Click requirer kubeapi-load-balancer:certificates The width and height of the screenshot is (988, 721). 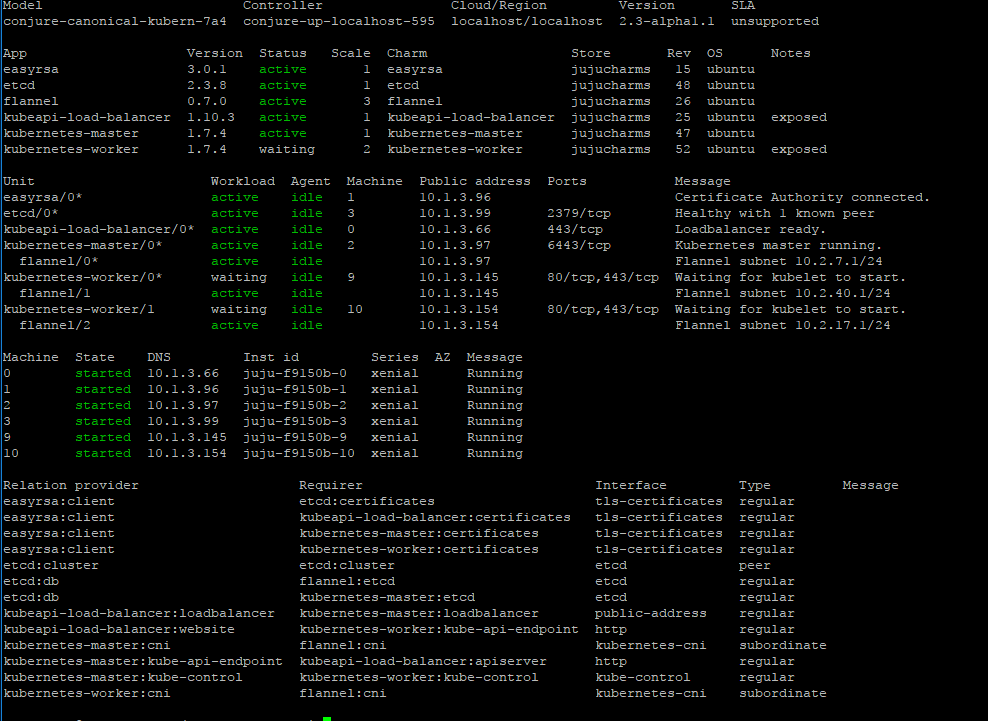point(435,517)
